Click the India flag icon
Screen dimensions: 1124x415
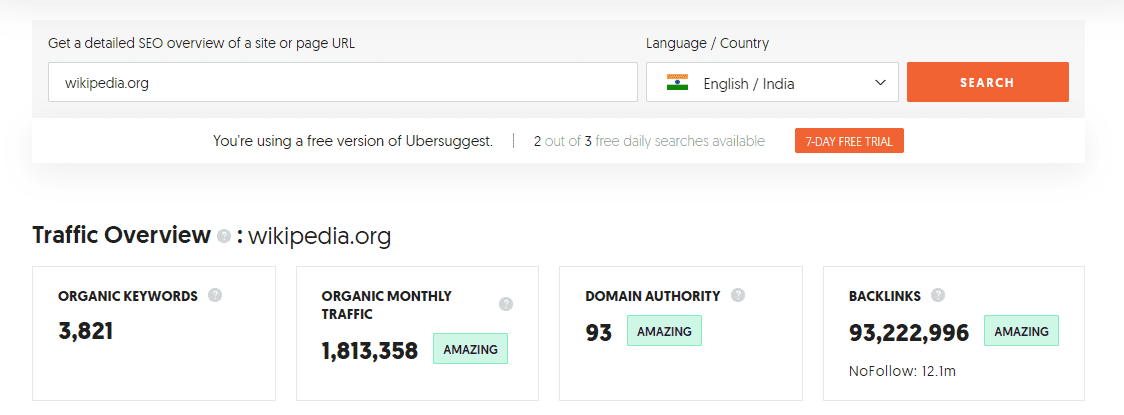click(x=678, y=83)
